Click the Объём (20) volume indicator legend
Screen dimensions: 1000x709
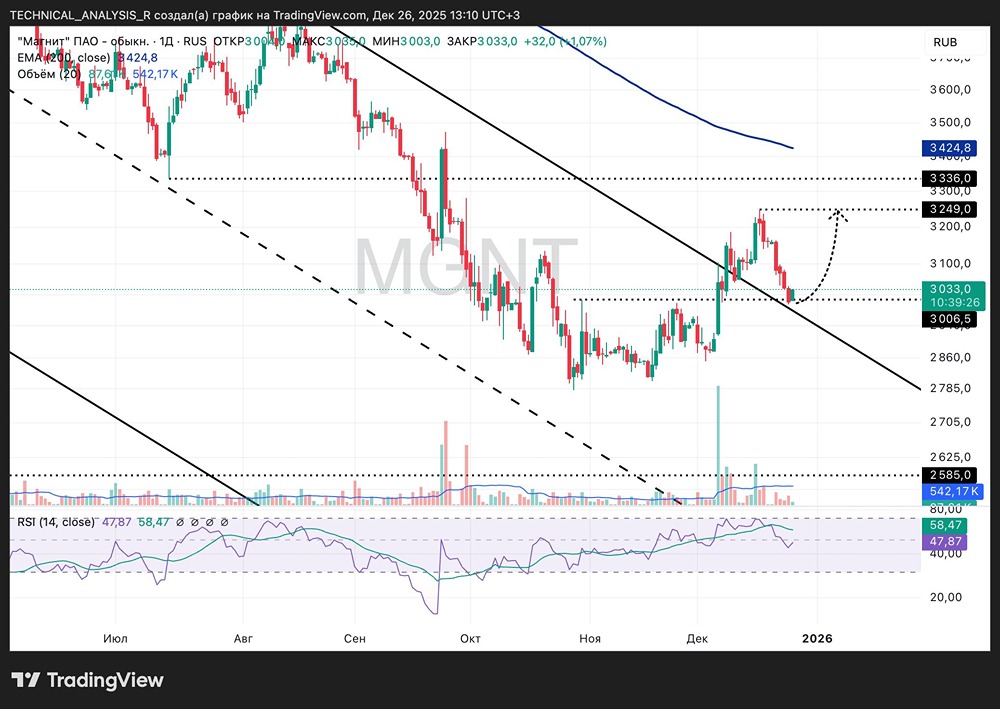[49, 74]
